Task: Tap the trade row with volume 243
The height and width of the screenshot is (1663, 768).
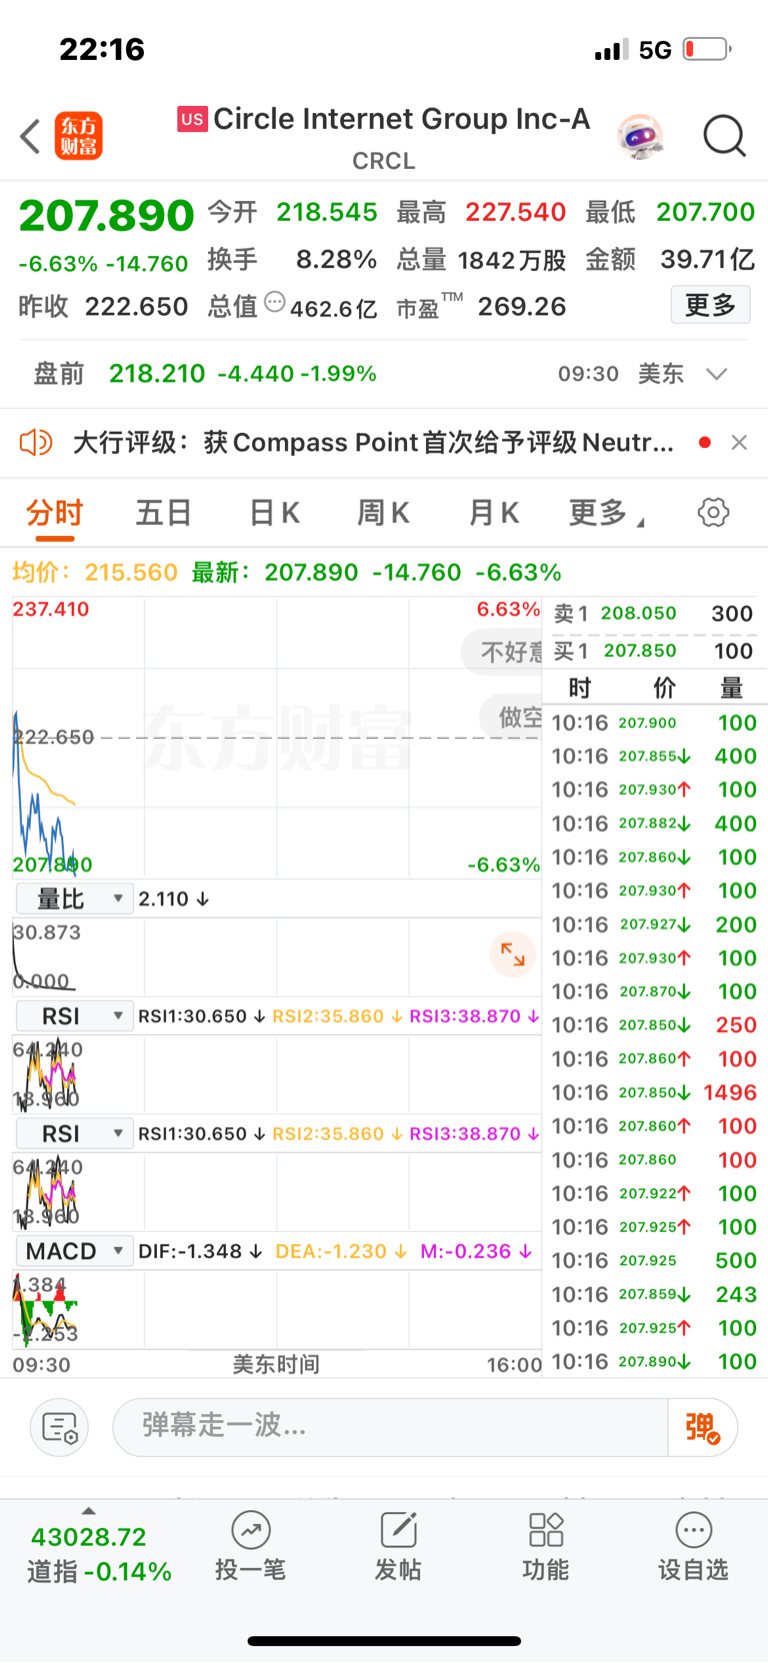Action: (653, 1294)
